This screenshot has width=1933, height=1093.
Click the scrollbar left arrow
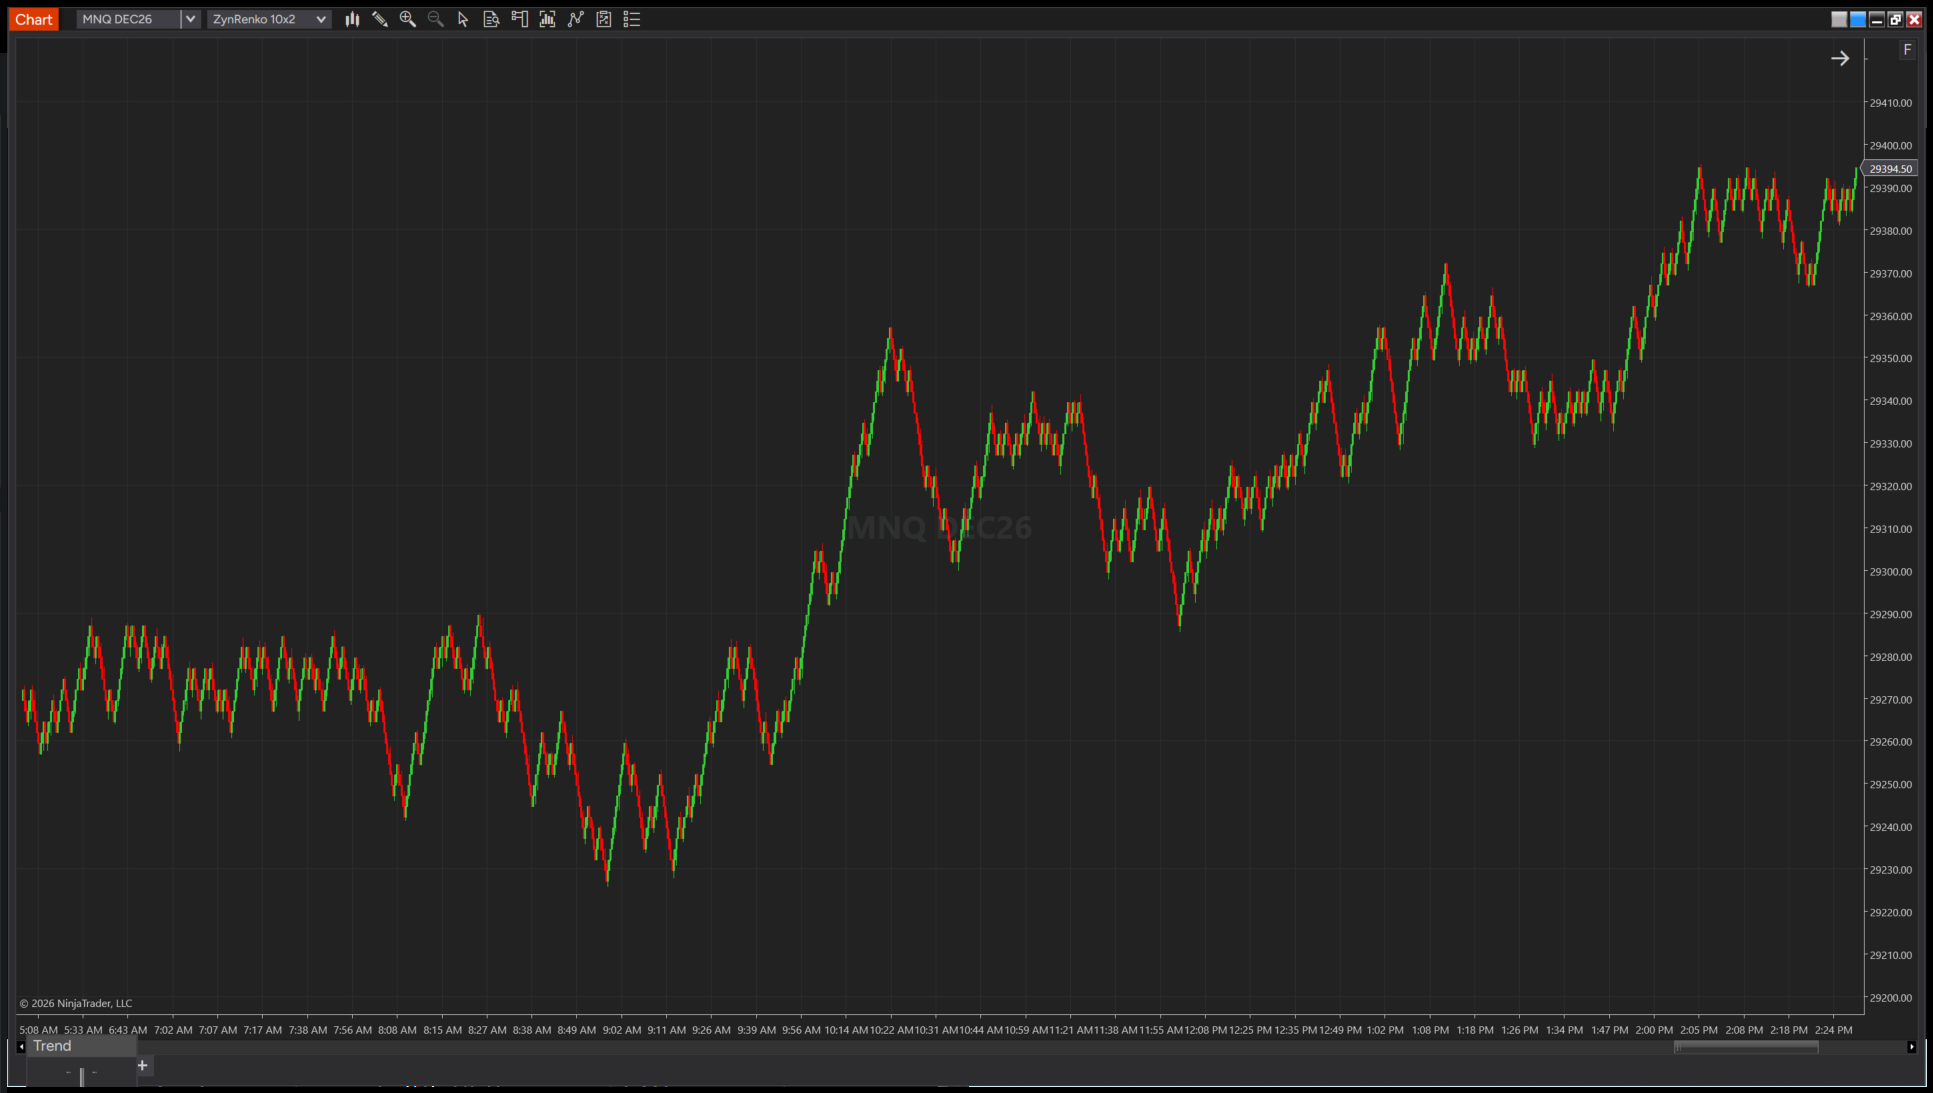click(x=21, y=1047)
